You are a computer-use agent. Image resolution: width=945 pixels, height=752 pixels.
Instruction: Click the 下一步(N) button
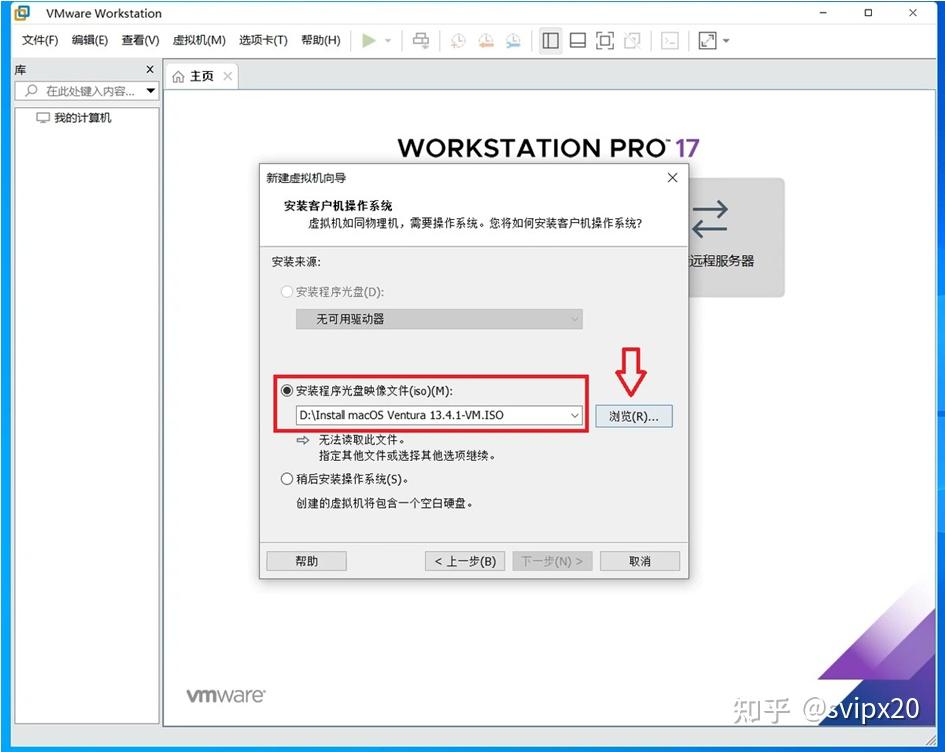552,561
